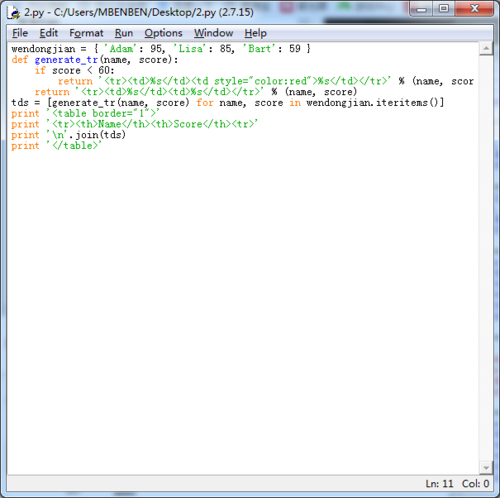500x498 pixels.
Task: Click 'if score < 60:' line
Action: (74, 71)
